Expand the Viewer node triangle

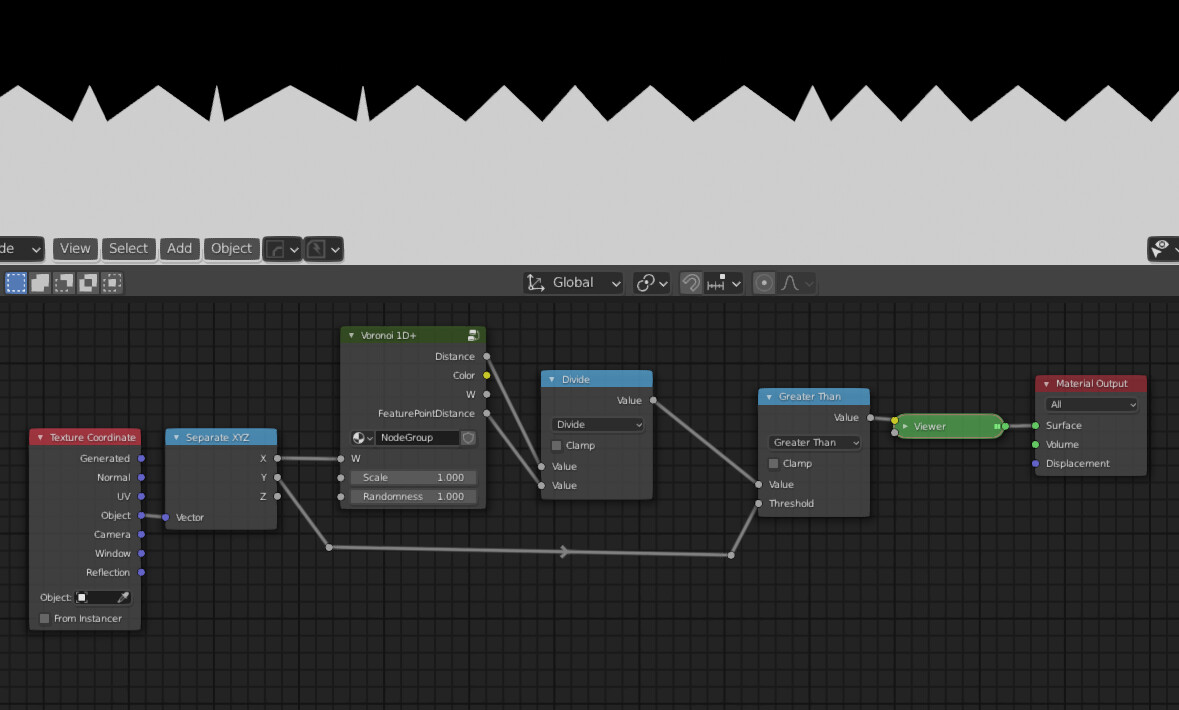(905, 426)
